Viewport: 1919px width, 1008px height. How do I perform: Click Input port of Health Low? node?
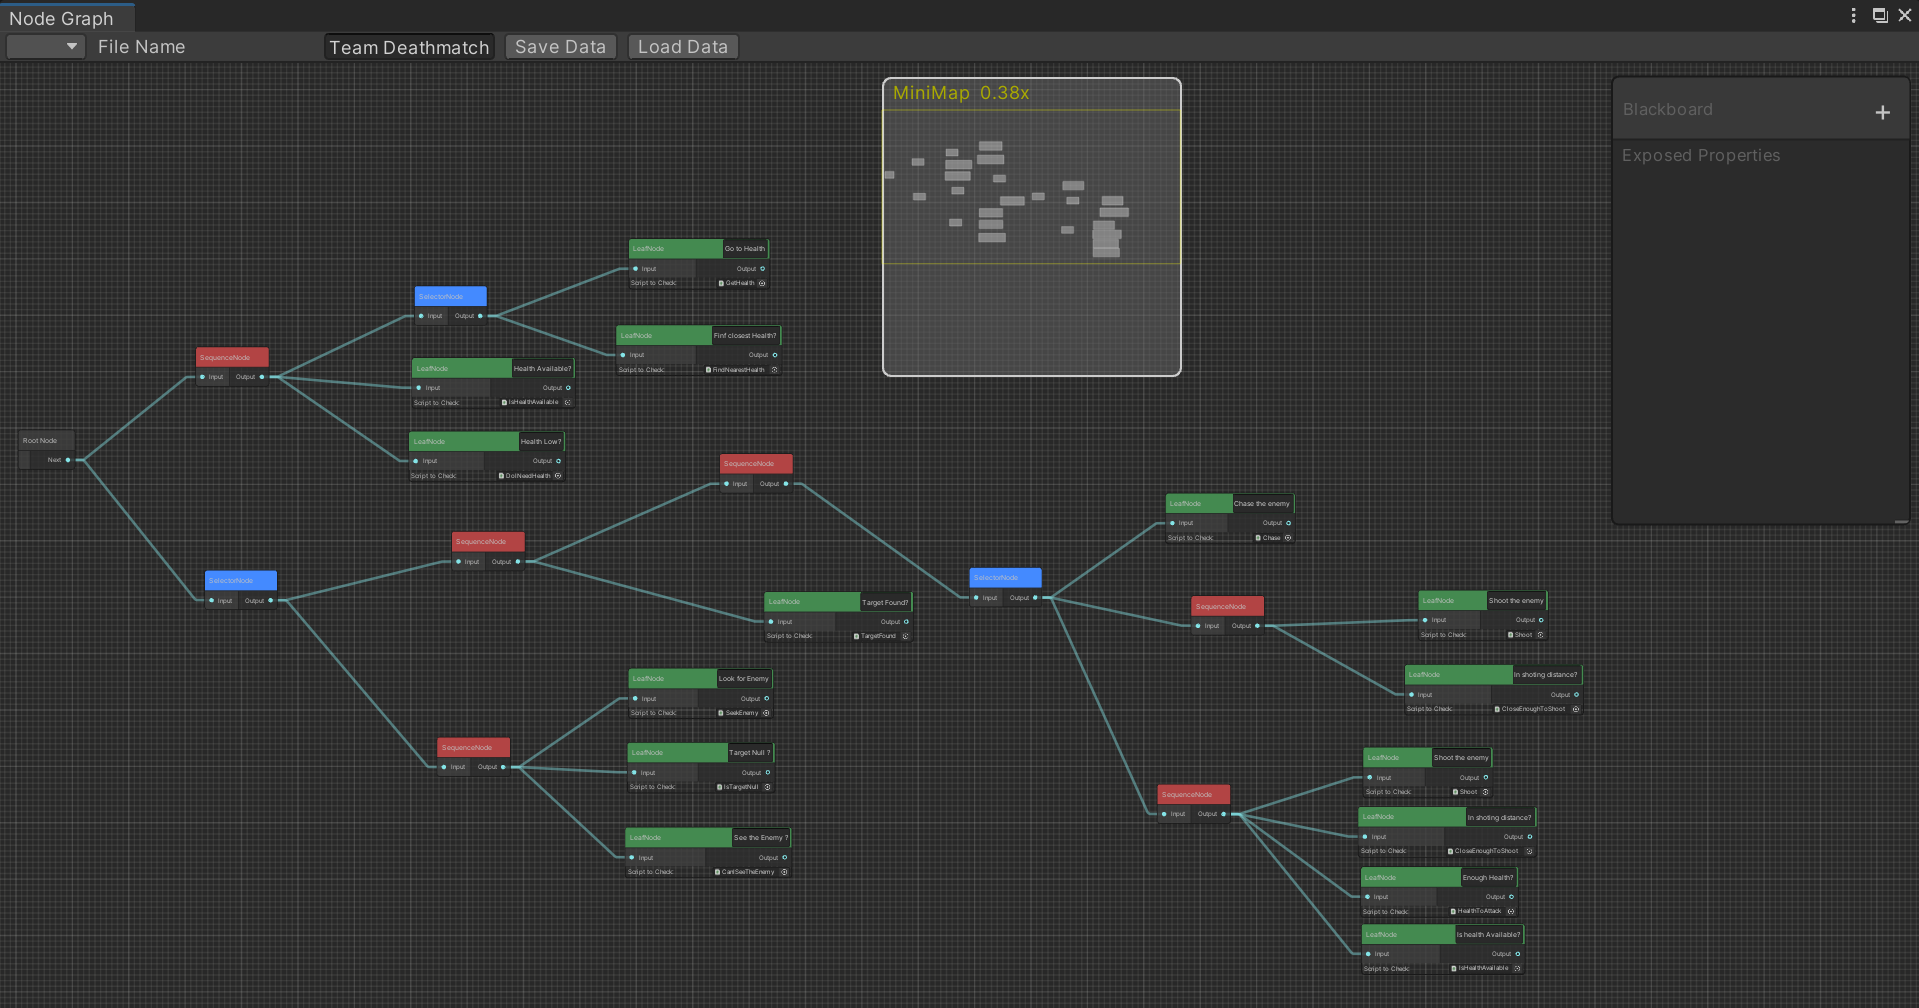416,461
